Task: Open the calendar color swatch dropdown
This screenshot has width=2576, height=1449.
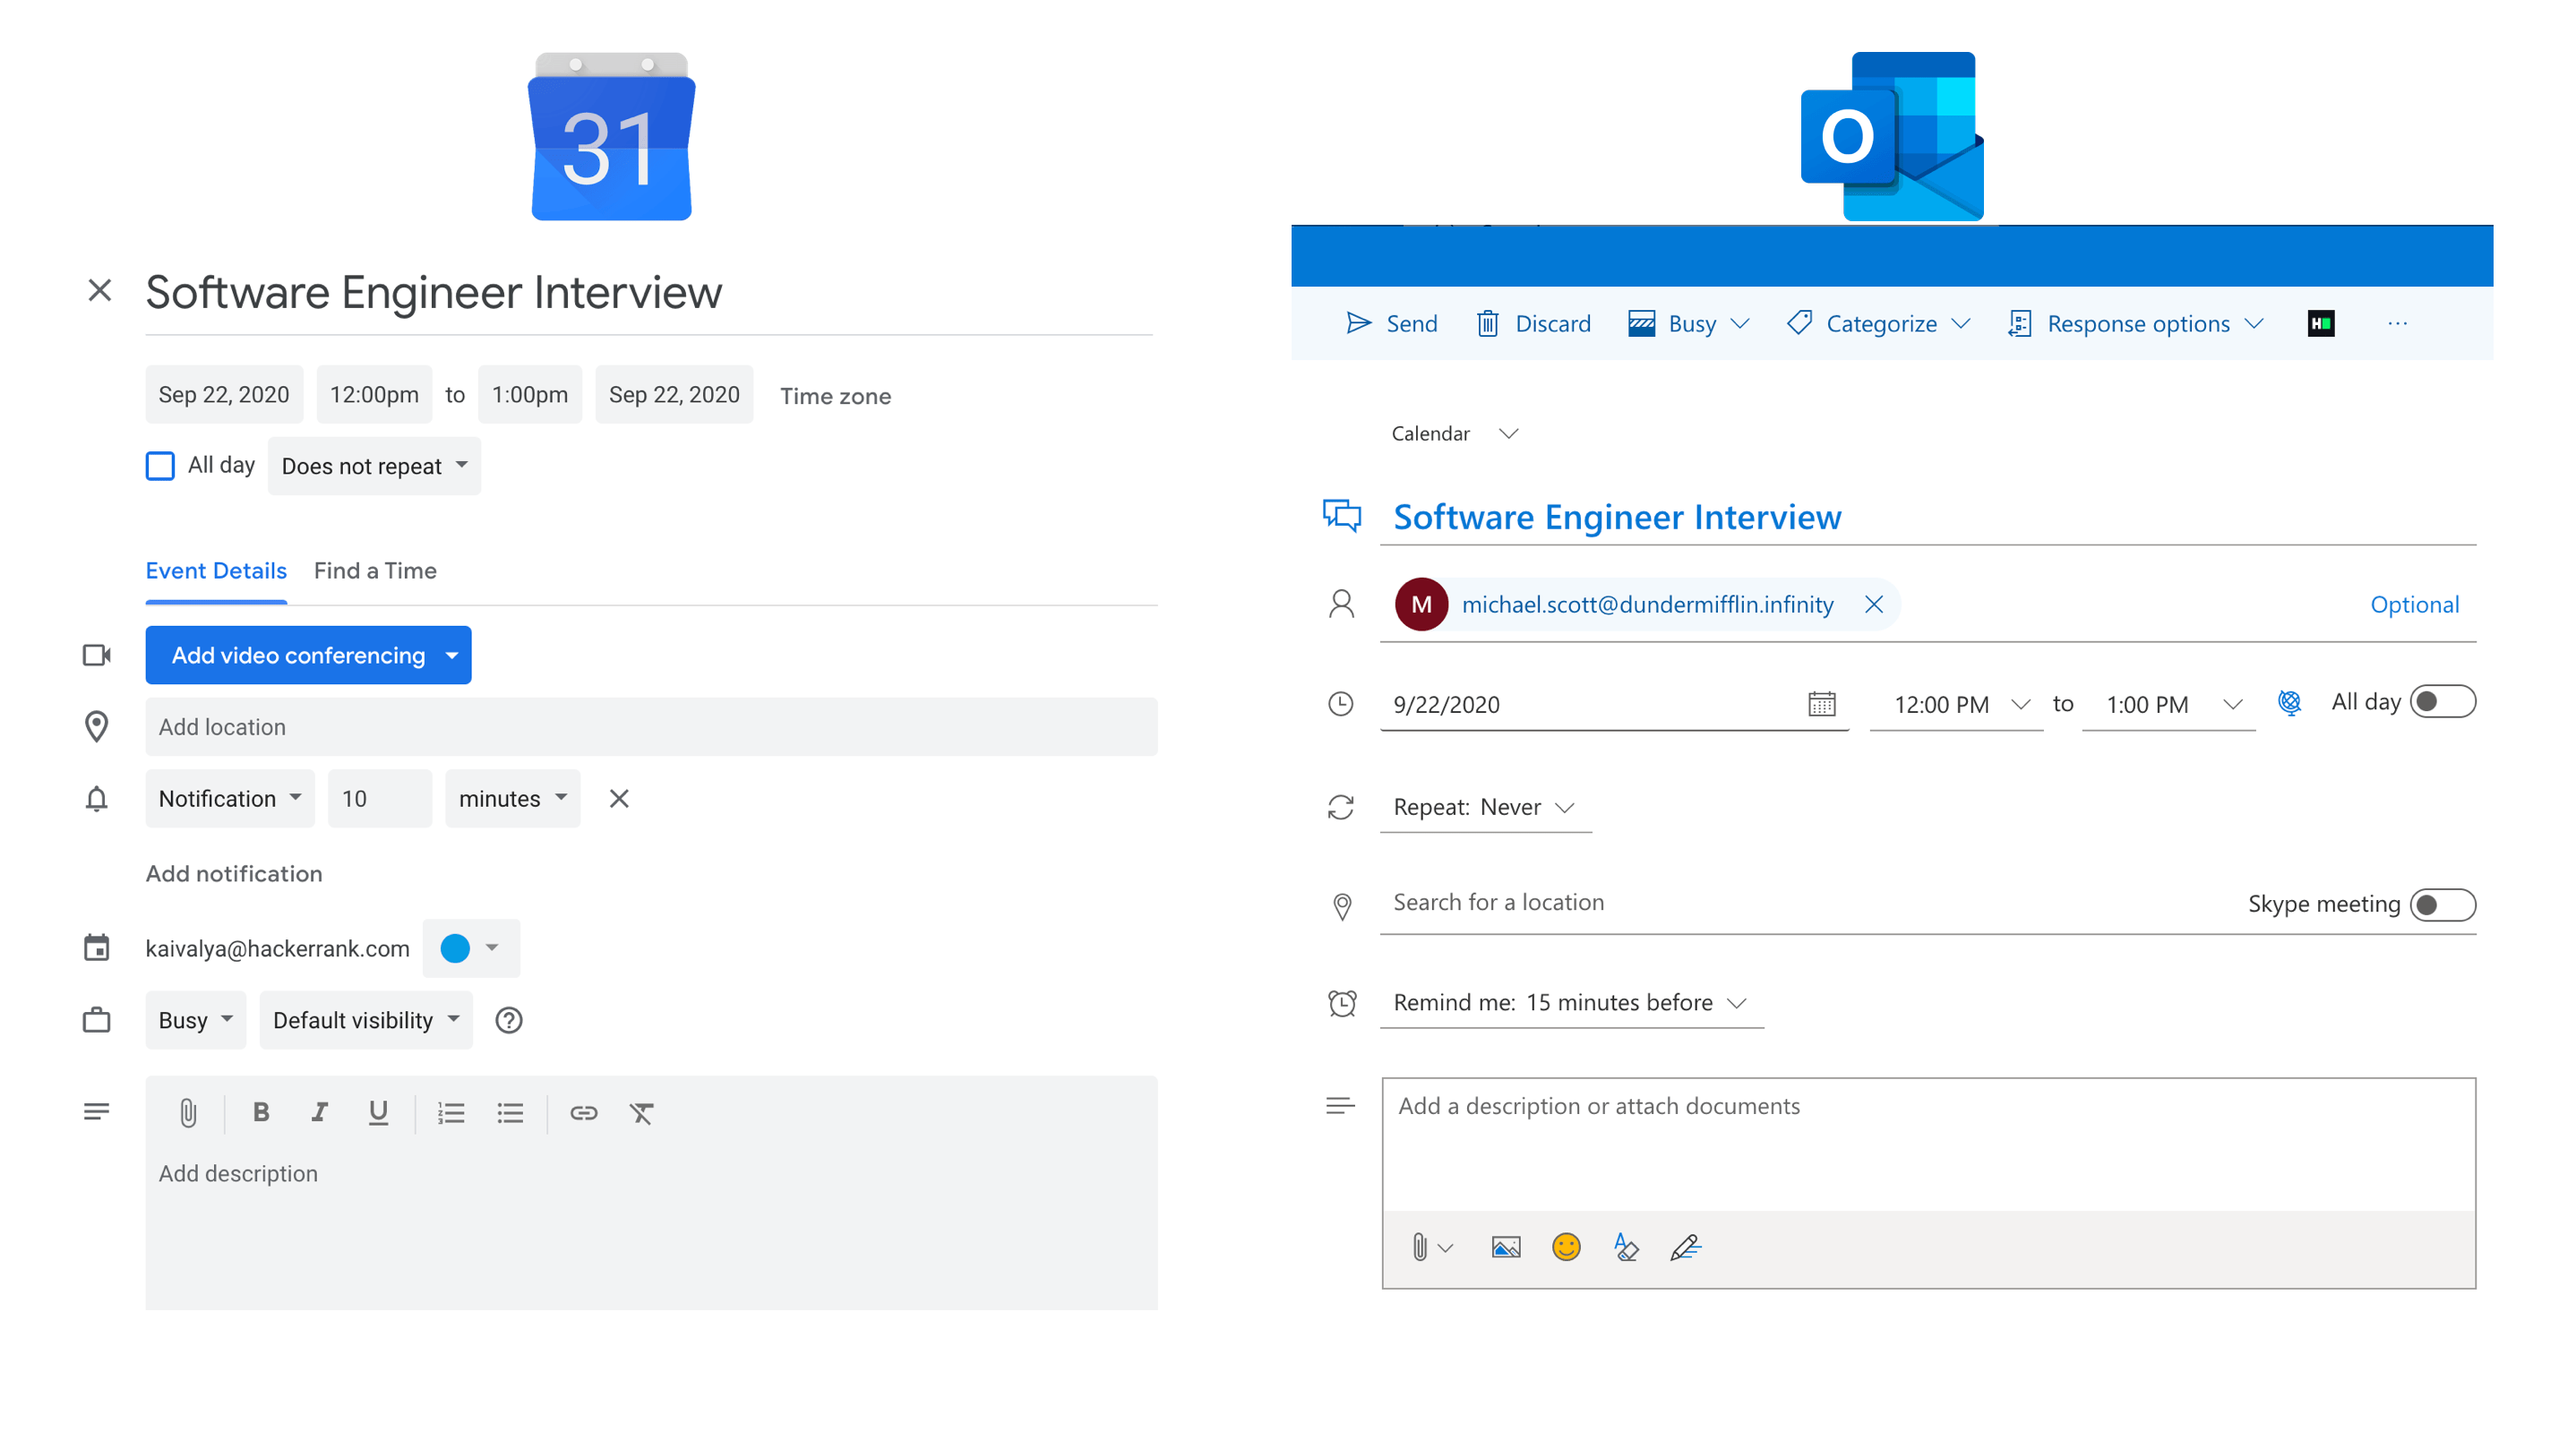Action: click(471, 948)
